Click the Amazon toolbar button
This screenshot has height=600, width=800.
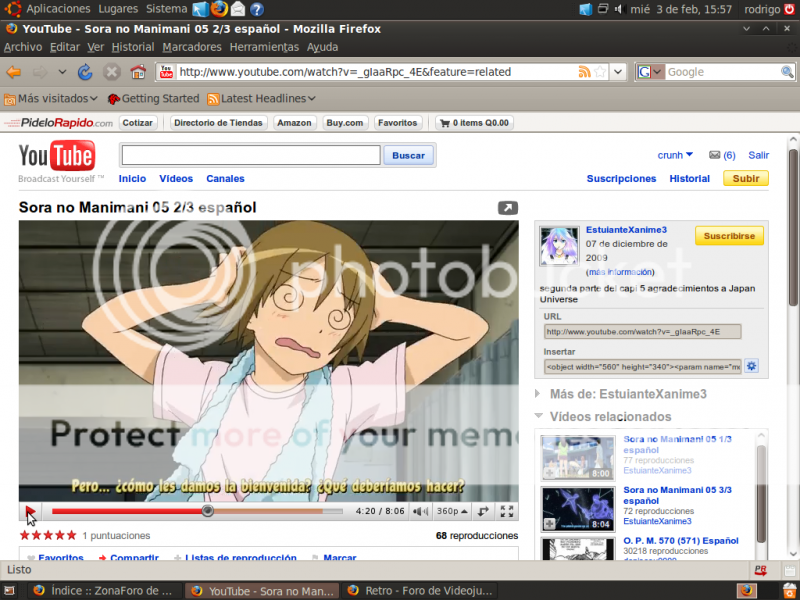[294, 123]
